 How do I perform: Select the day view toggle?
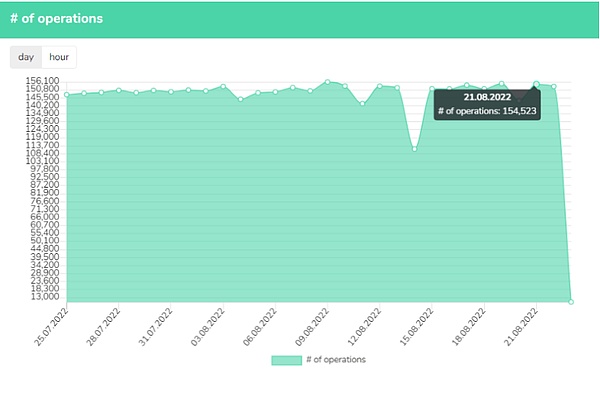tap(26, 57)
